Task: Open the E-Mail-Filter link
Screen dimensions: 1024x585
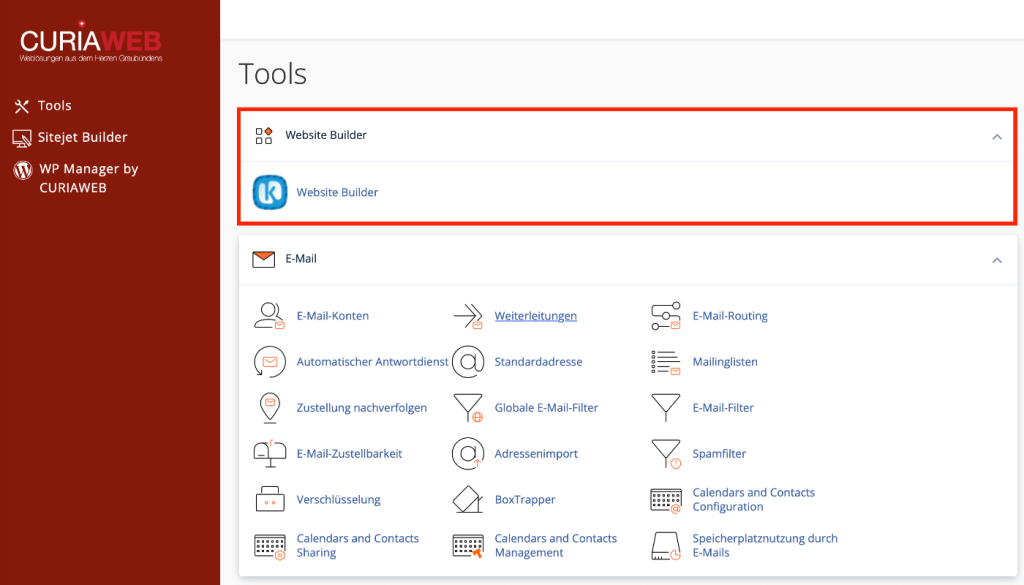Action: point(723,407)
